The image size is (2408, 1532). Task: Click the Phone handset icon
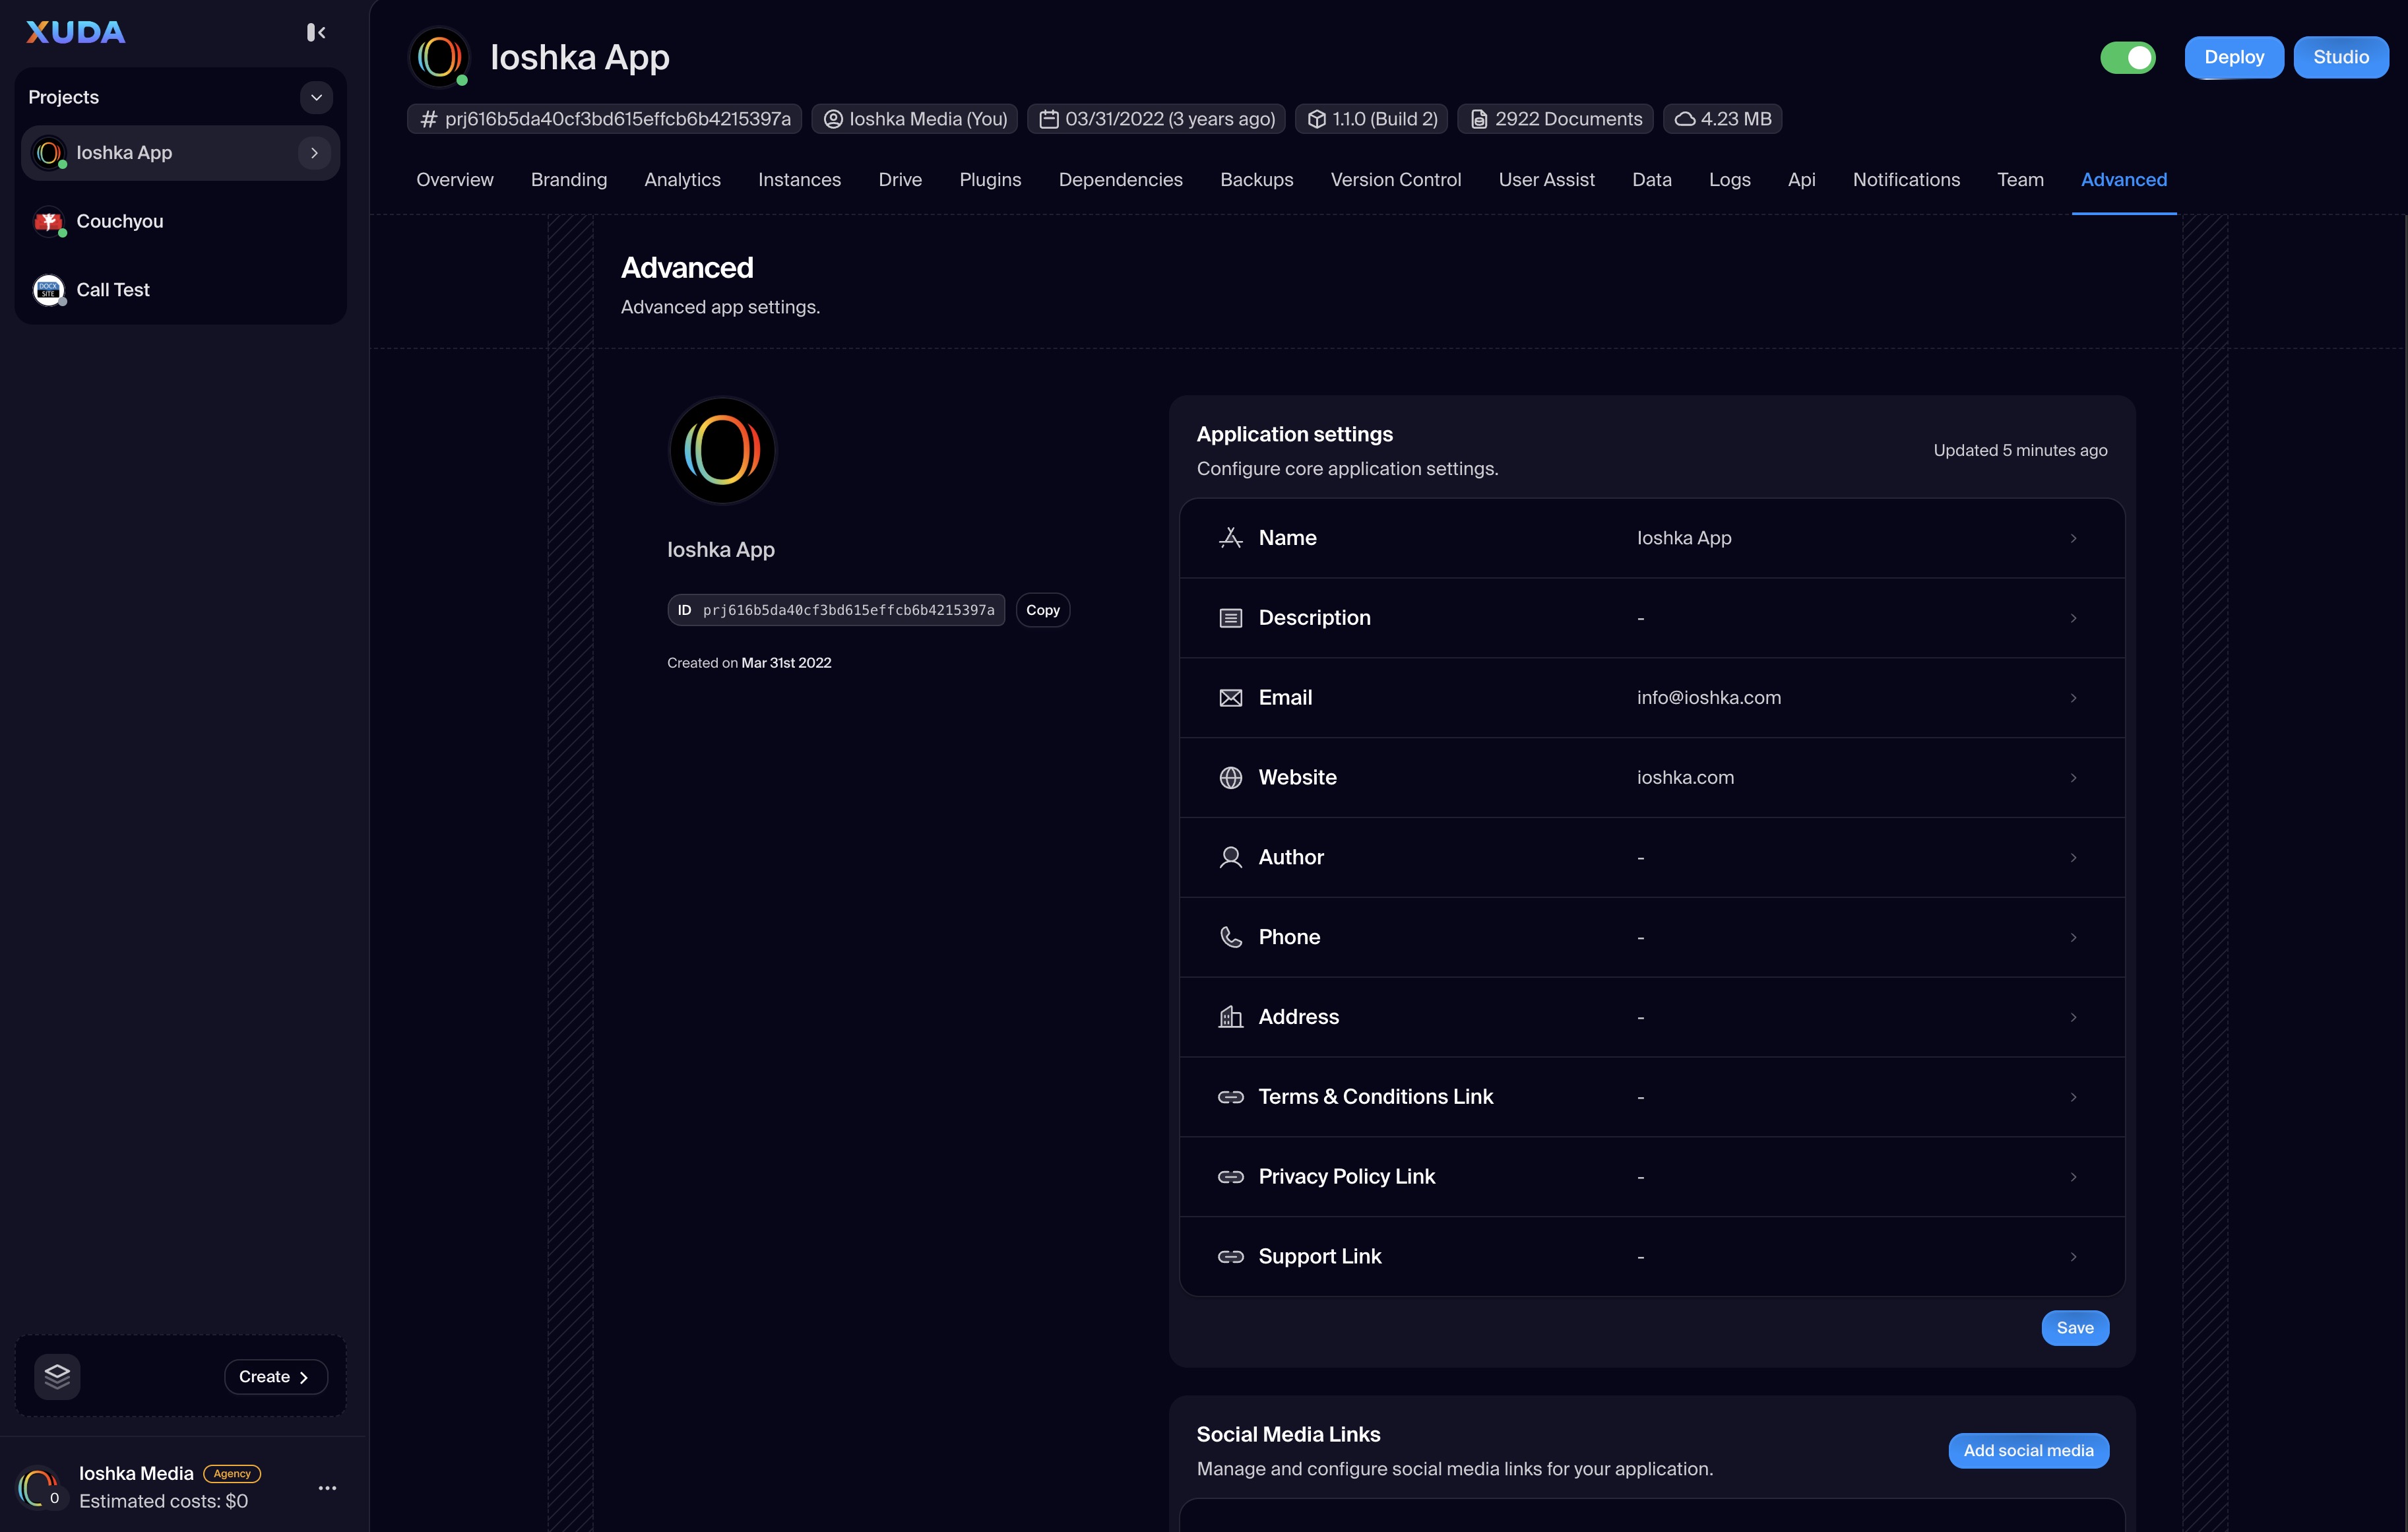[x=1230, y=937]
